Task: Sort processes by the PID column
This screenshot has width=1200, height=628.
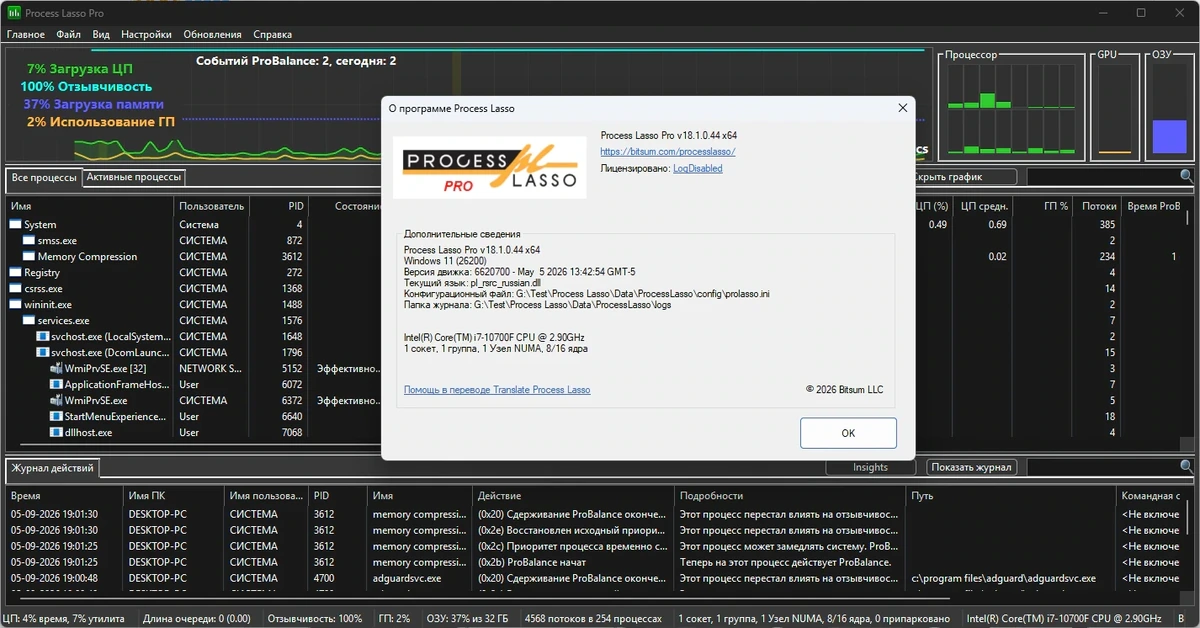Action: (x=278, y=206)
